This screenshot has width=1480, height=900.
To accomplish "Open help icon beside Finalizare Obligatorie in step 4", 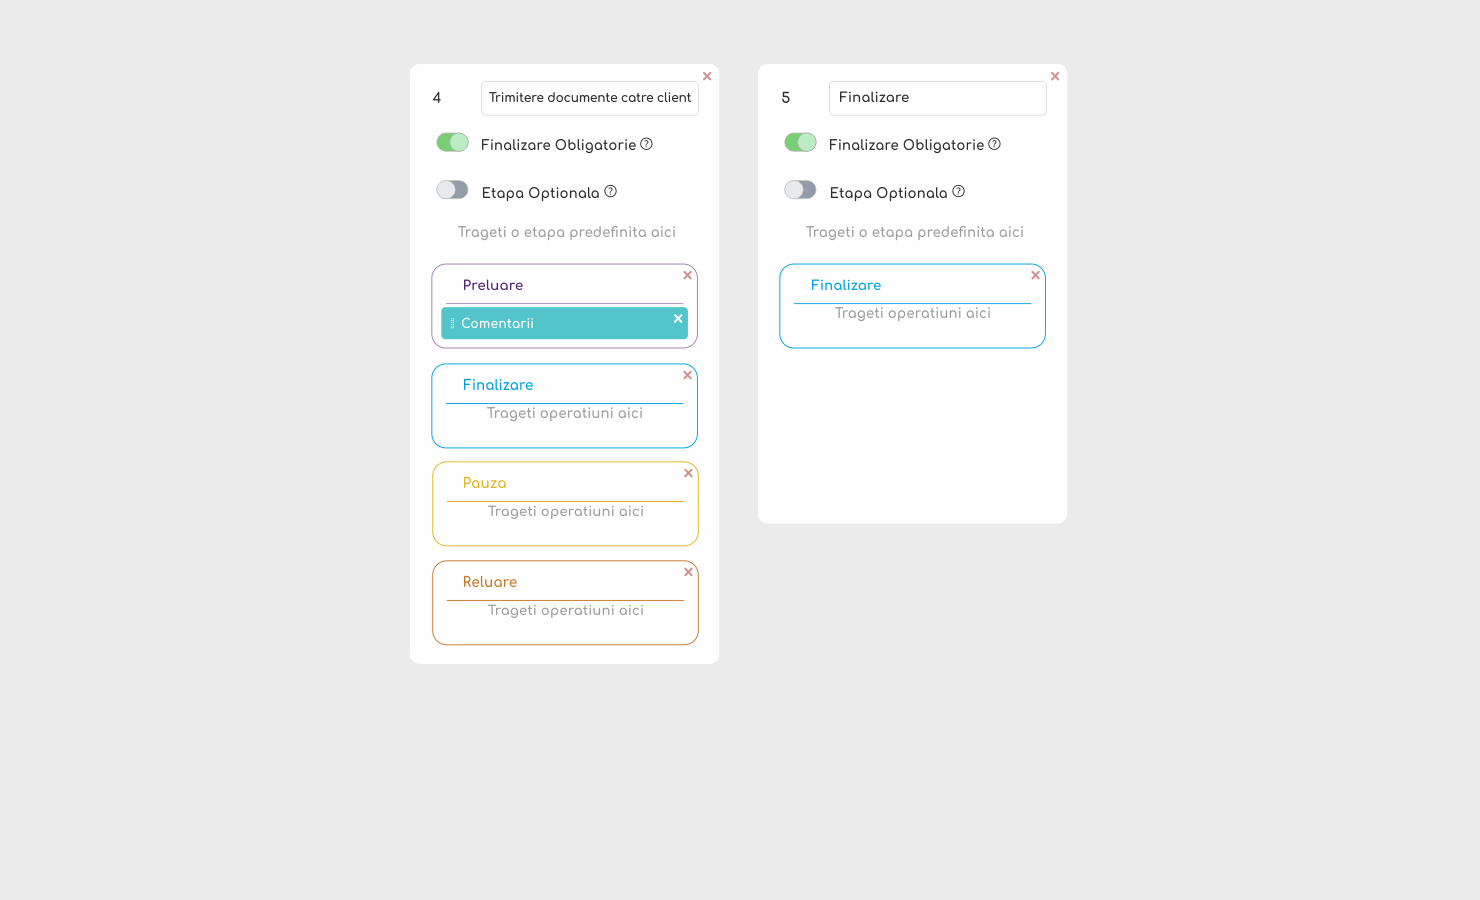I will [646, 144].
